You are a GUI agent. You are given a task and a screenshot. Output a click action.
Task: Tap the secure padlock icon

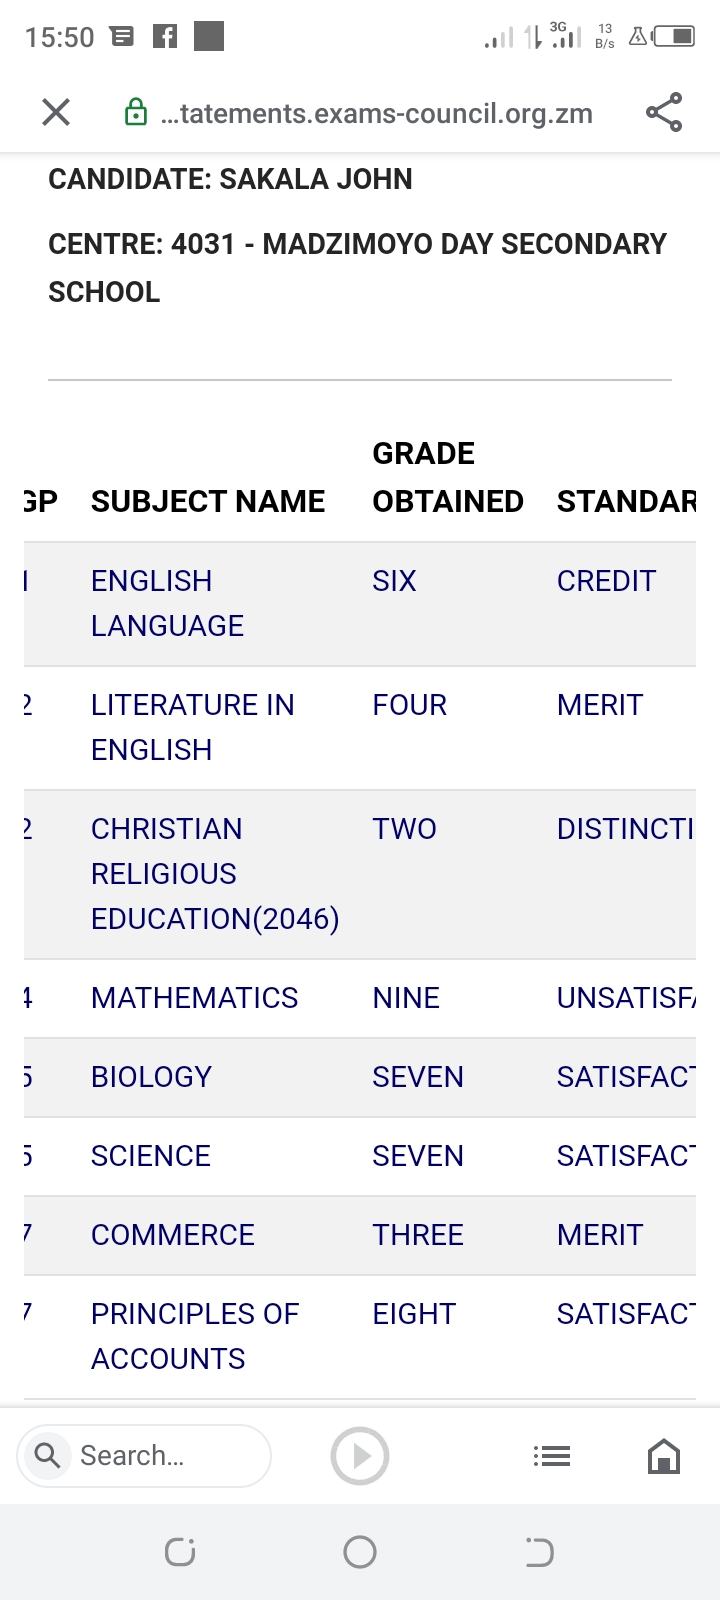pyautogui.click(x=136, y=113)
